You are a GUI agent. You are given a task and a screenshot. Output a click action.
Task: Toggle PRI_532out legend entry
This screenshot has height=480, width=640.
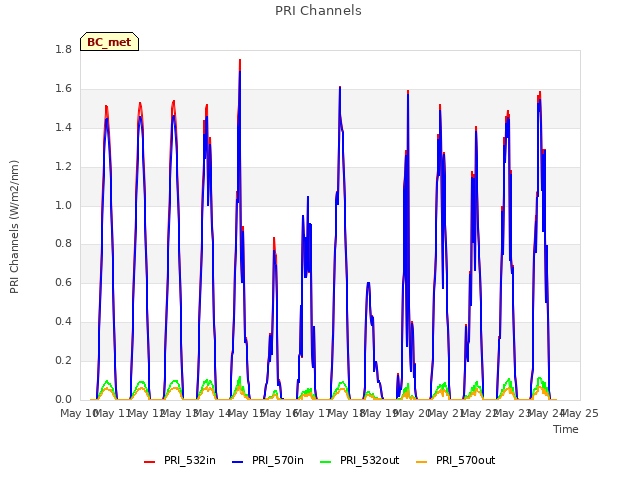click(360, 461)
